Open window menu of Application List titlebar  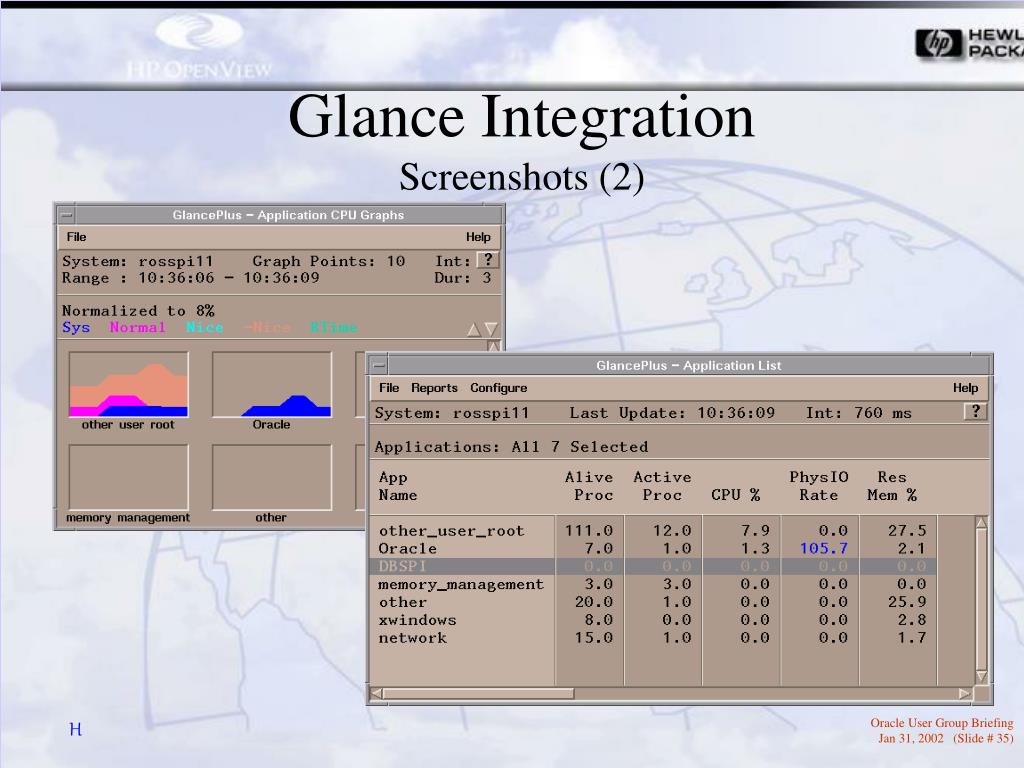[379, 366]
